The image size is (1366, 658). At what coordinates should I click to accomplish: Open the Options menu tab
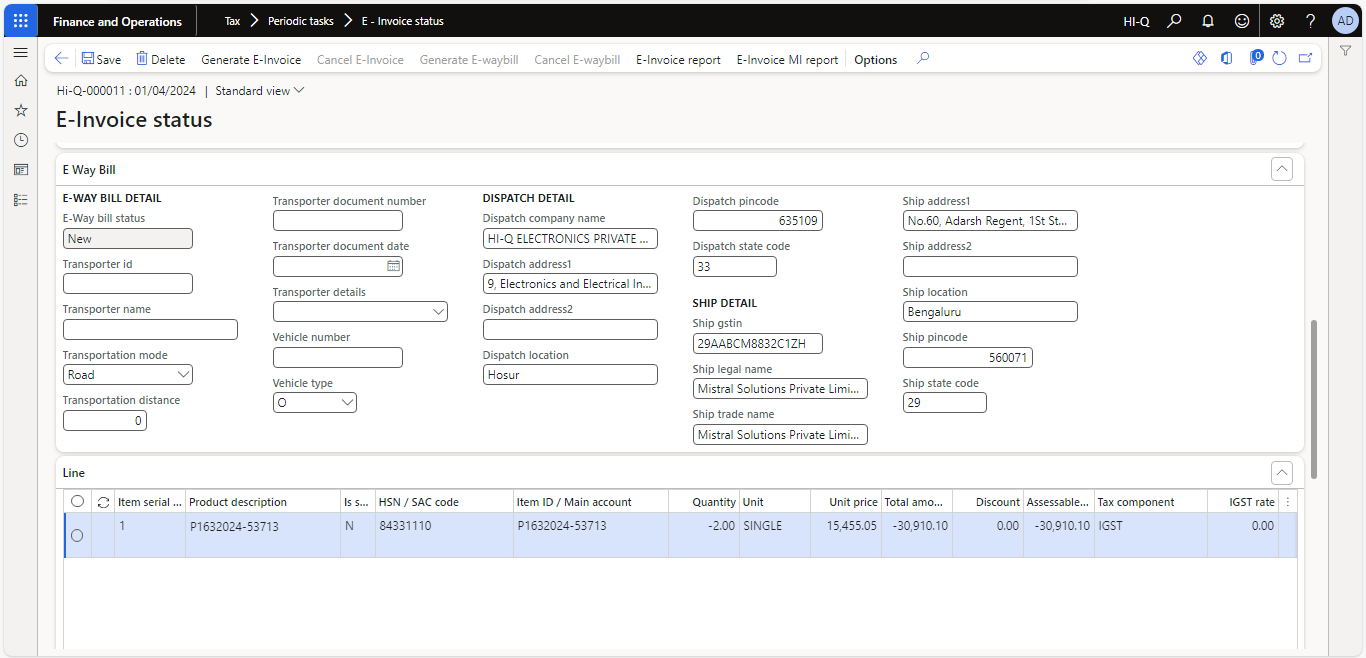[x=875, y=60]
